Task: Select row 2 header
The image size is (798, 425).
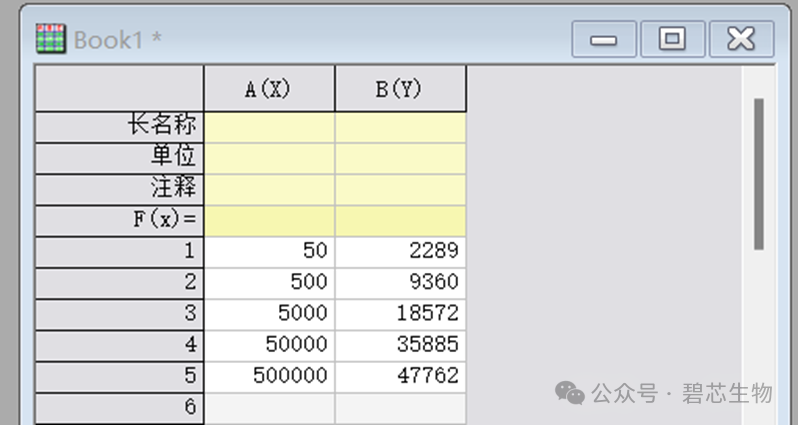Action: click(119, 284)
